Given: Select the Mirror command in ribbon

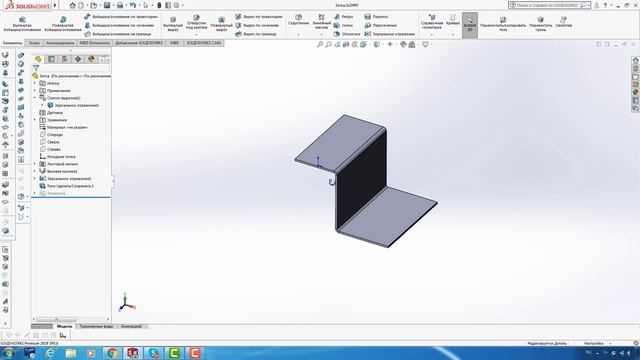Looking at the screenshot, I should [x=389, y=34].
